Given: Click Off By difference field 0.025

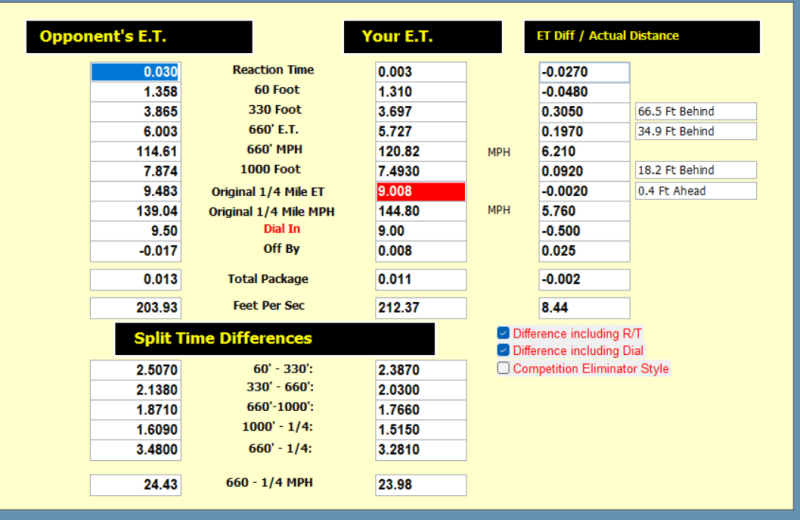Looking at the screenshot, I should click(x=584, y=251).
